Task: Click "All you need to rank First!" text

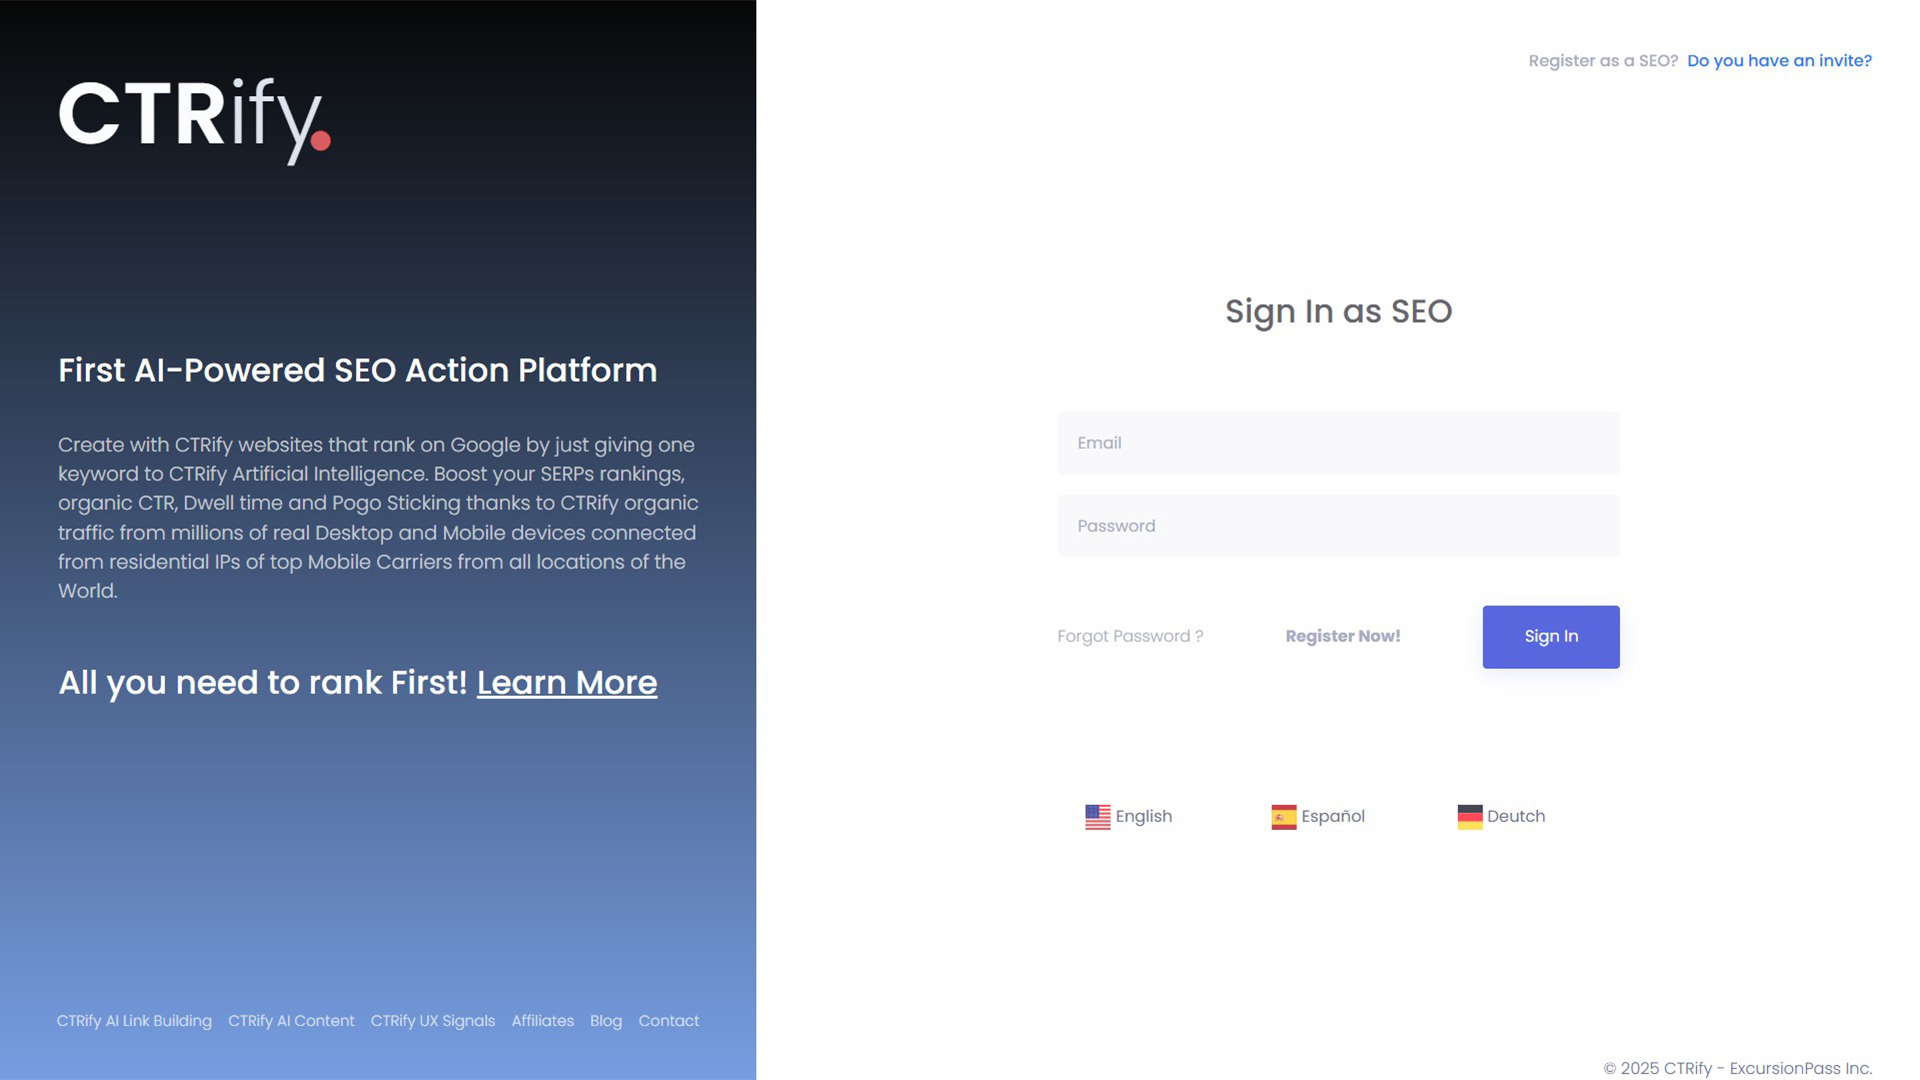Action: point(263,683)
